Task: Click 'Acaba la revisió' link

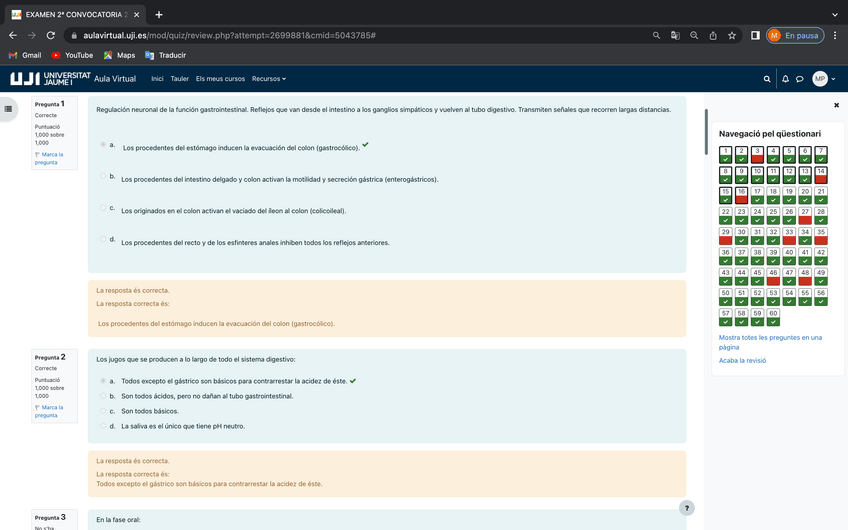Action: 742,360
